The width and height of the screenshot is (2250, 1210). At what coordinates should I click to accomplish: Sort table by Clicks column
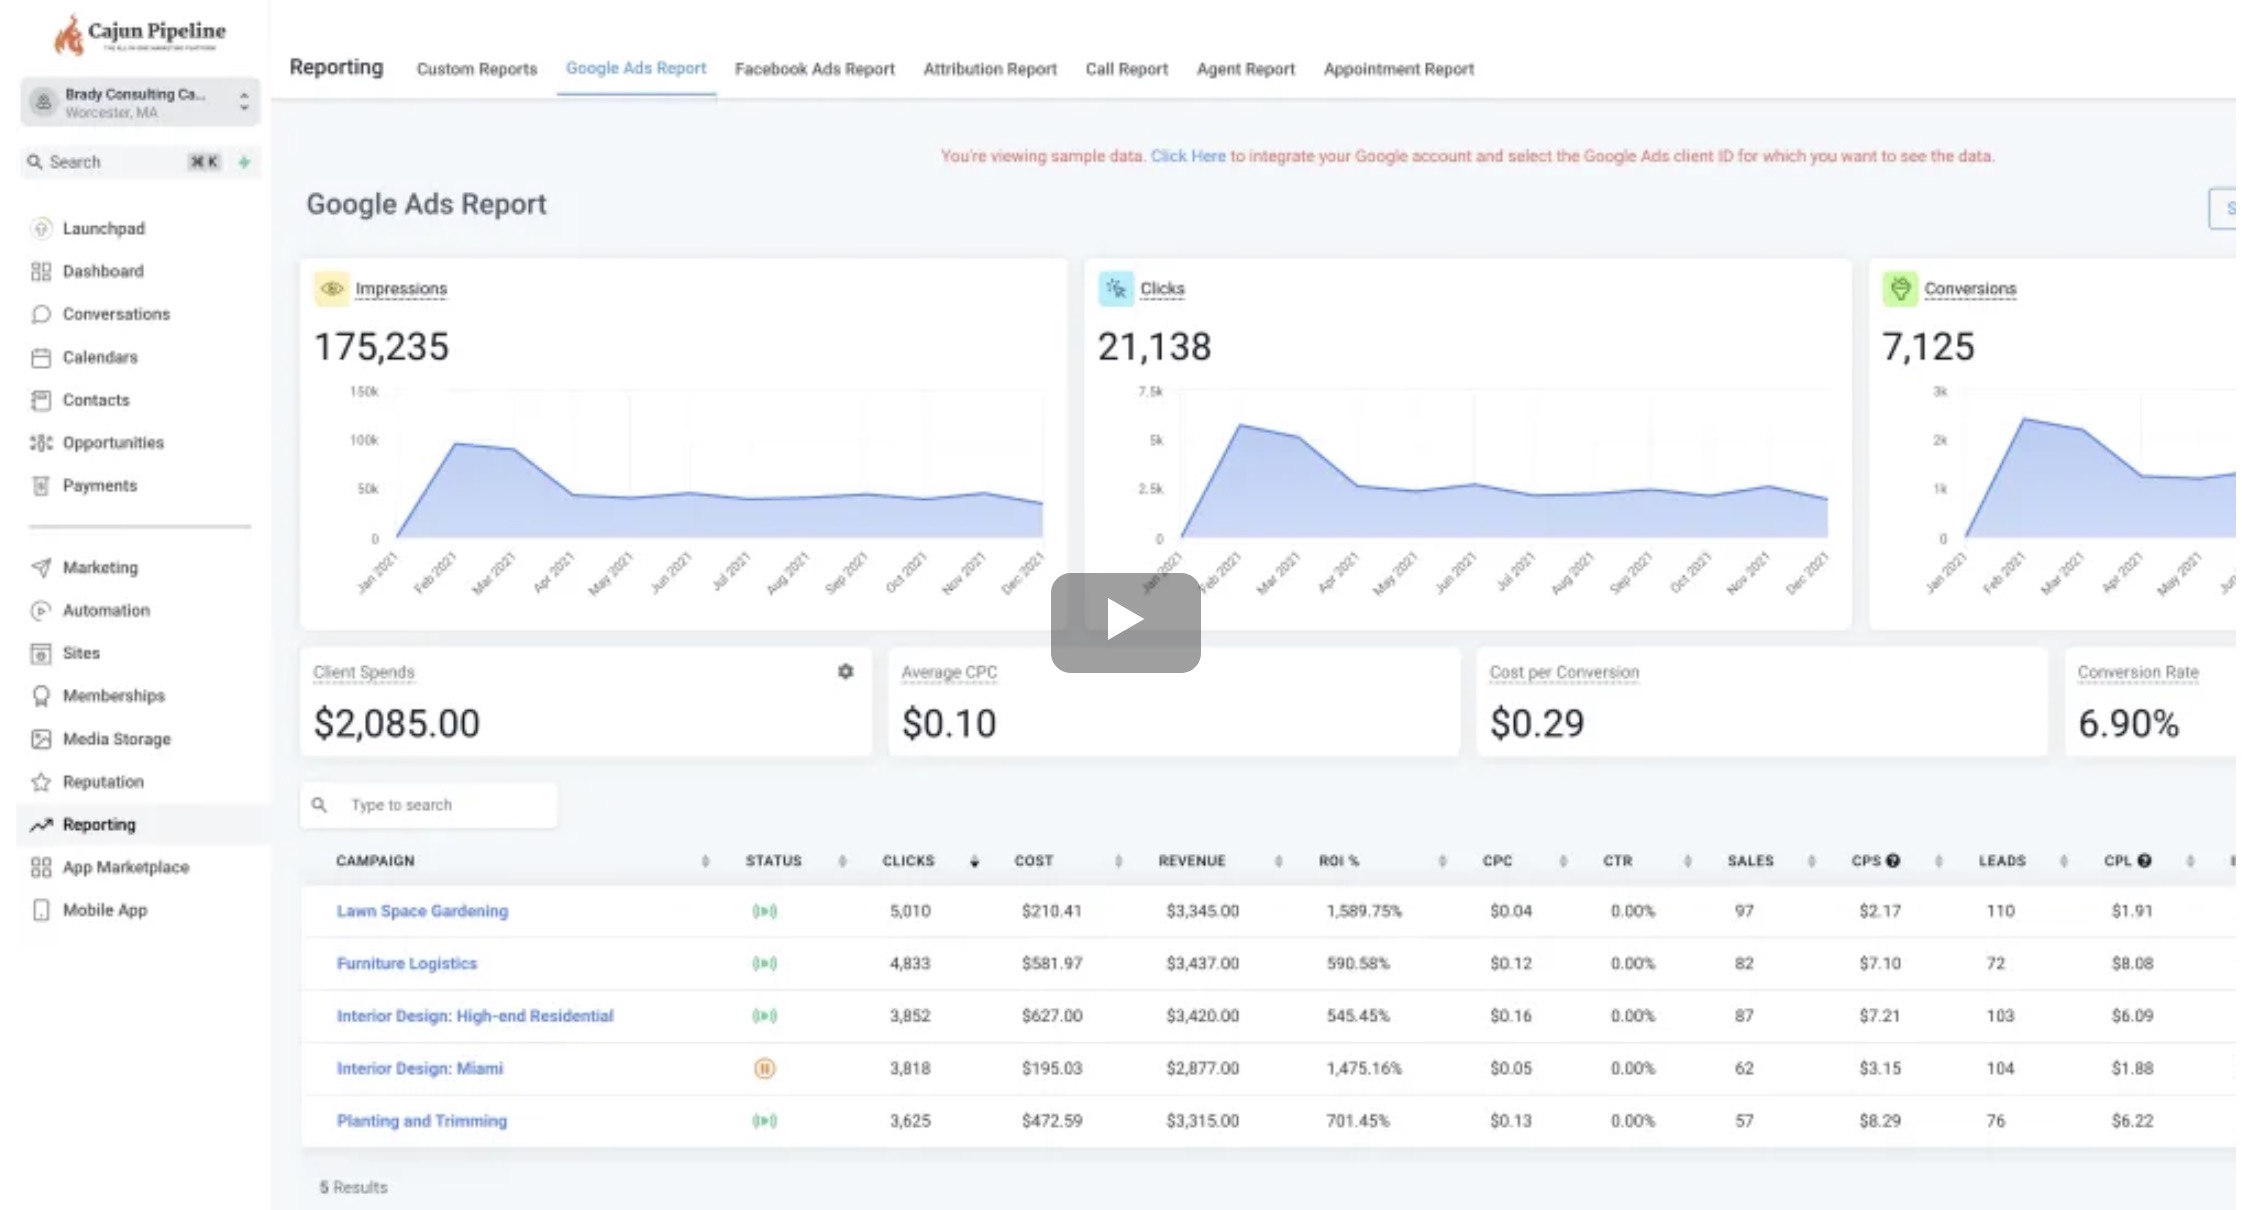pos(974,861)
